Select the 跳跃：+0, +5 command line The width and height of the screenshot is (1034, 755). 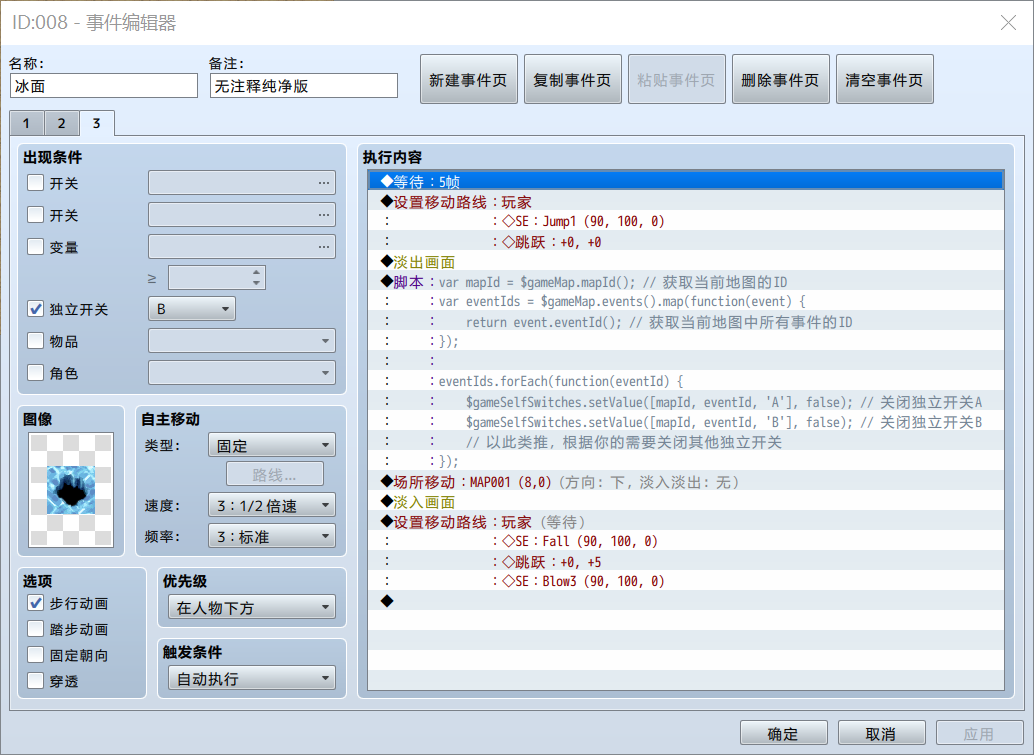coord(686,562)
